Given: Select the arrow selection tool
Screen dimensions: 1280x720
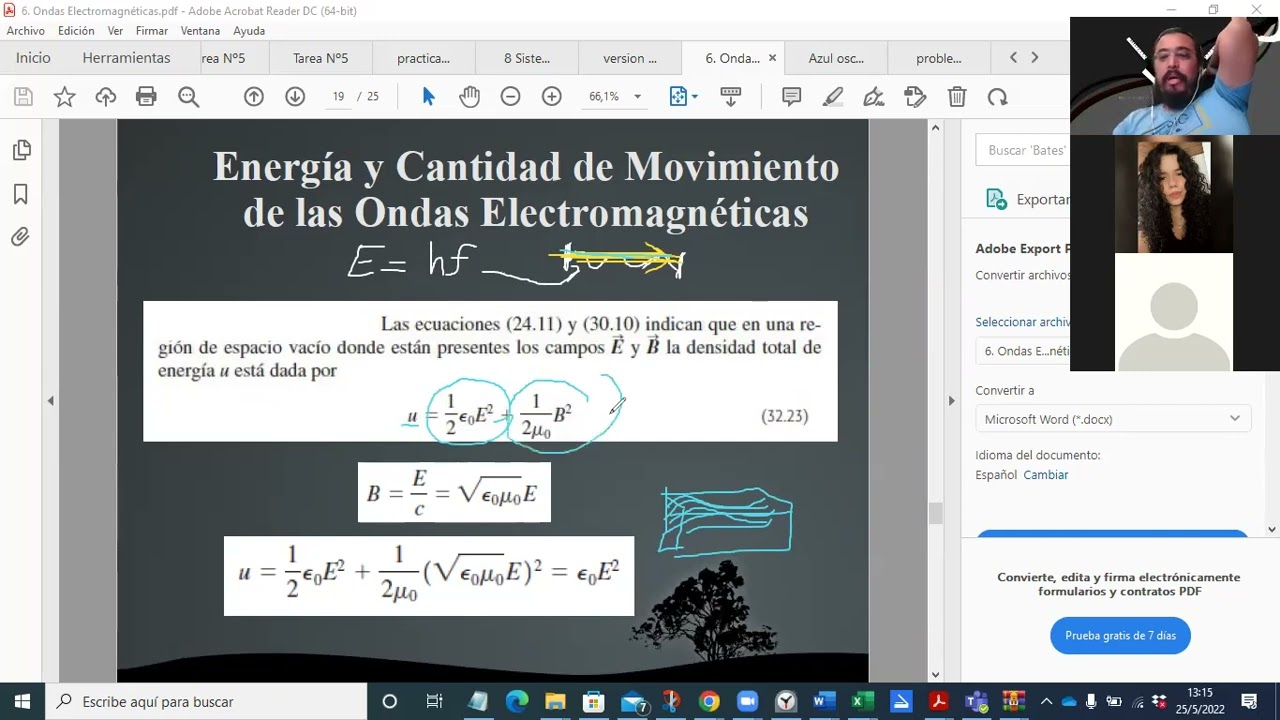Looking at the screenshot, I should pos(429,97).
